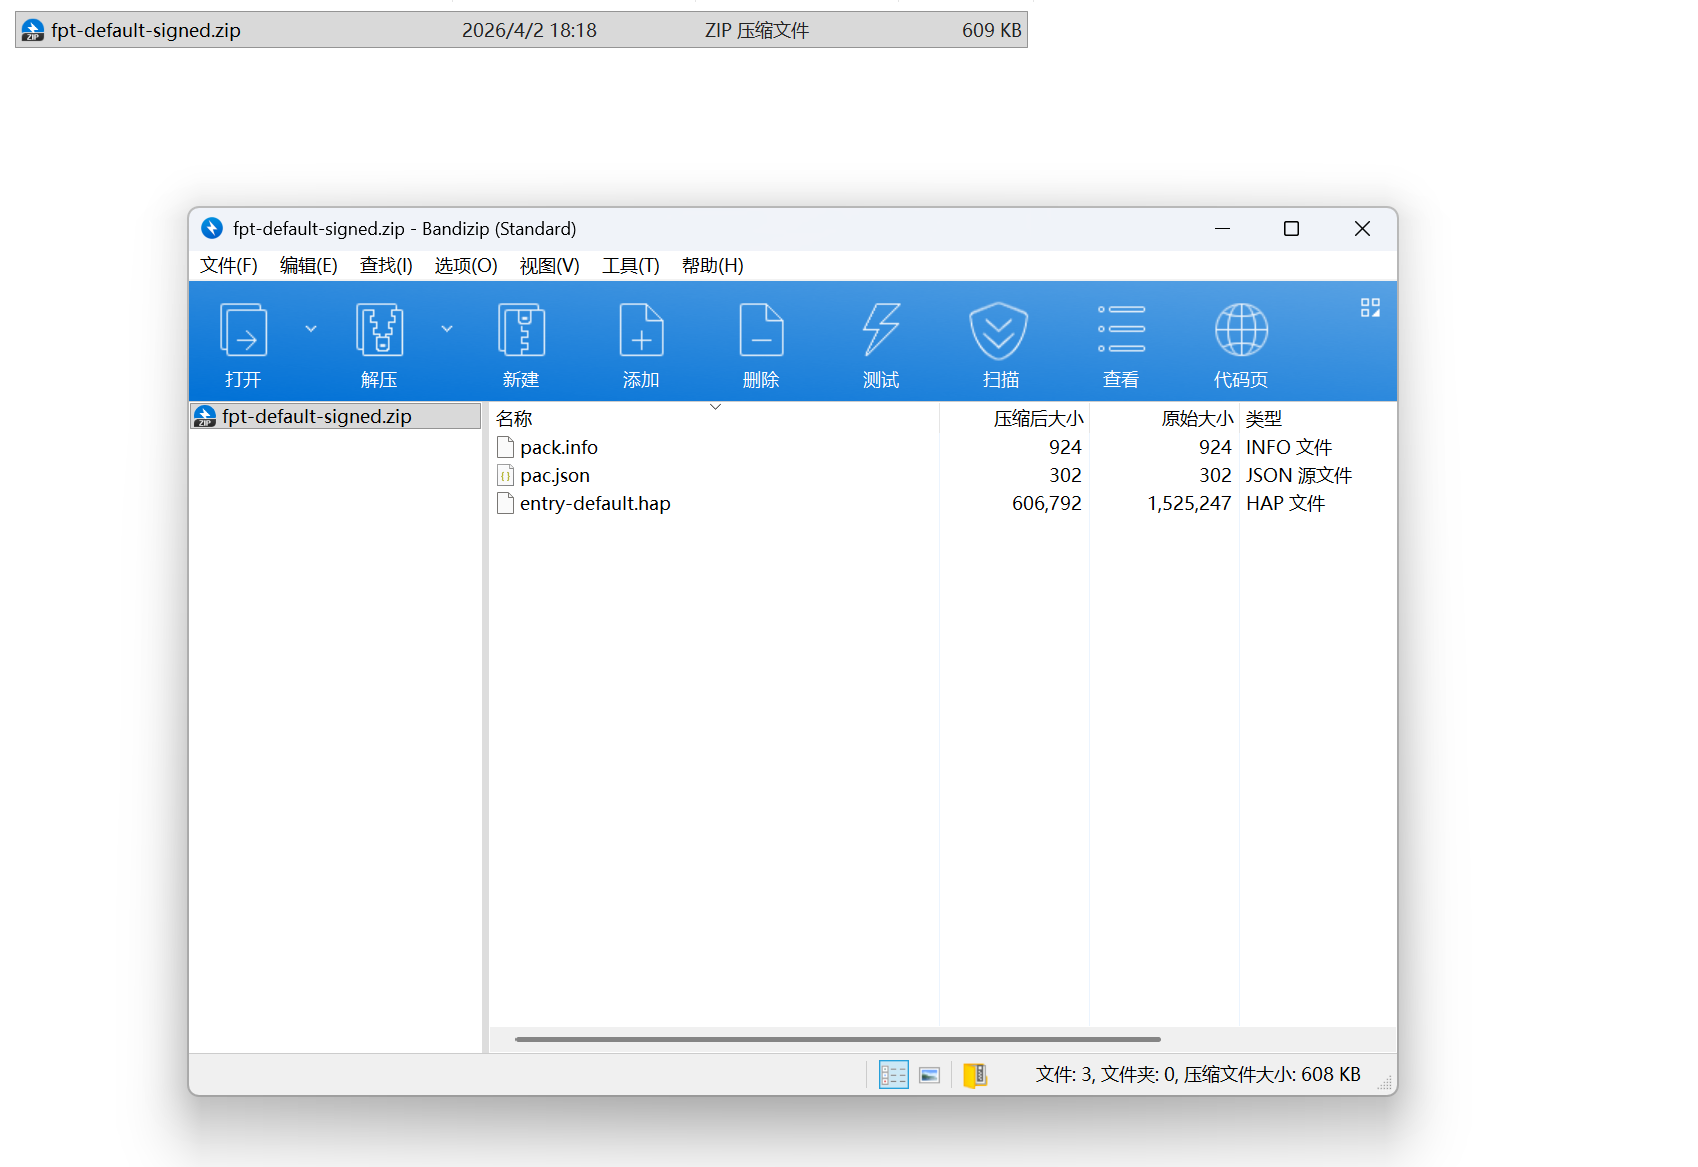Run the 测试 (Test) archive tool

click(881, 330)
